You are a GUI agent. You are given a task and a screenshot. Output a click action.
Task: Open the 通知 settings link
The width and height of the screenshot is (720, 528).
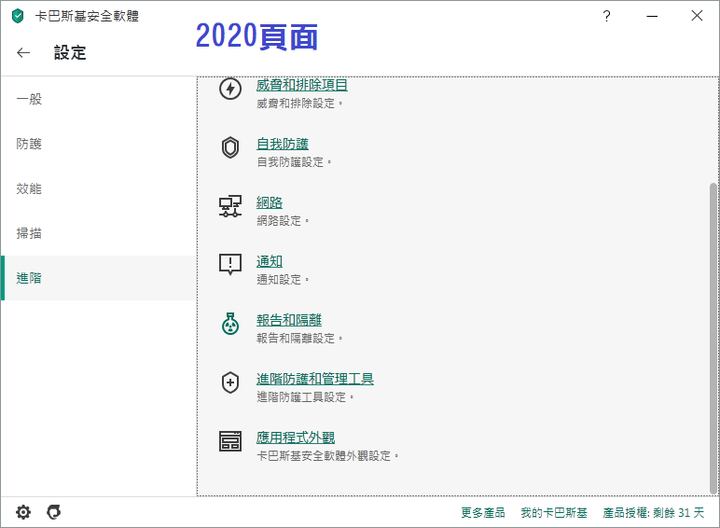pos(270,261)
